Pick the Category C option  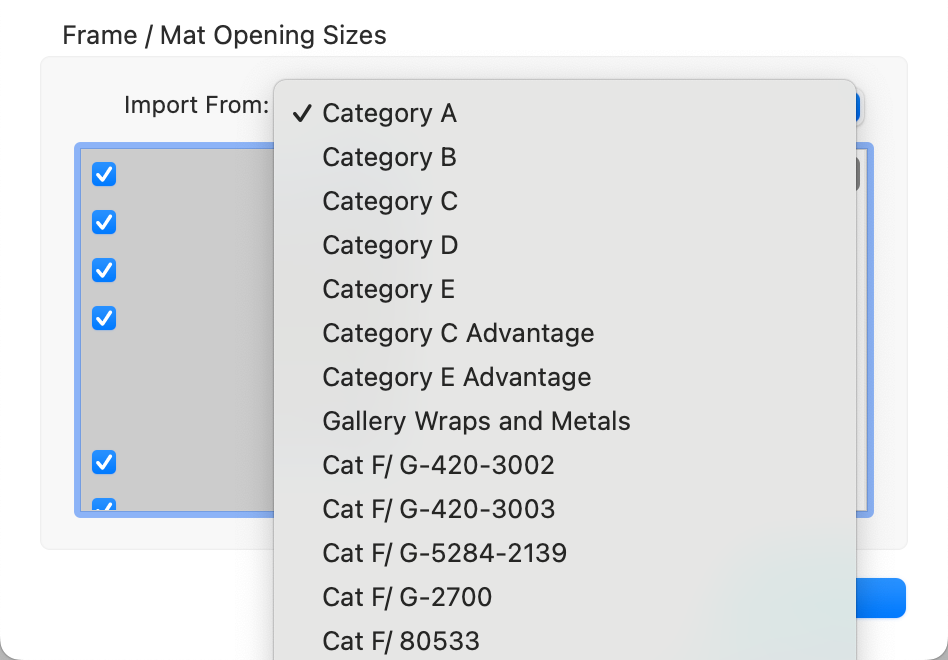pos(389,202)
